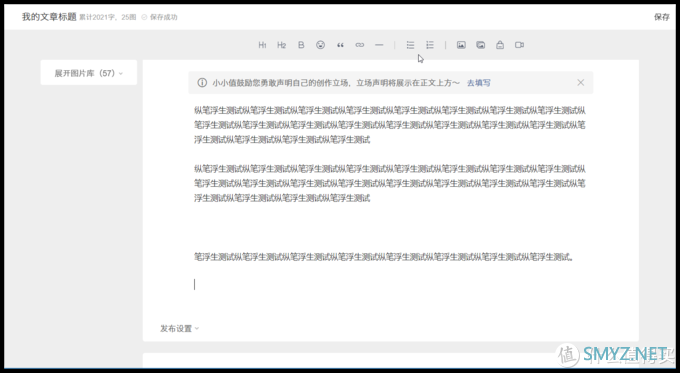This screenshot has height=373, width=680.
Task: Expand the 发布设置 section
Action: pyautogui.click(x=180, y=328)
